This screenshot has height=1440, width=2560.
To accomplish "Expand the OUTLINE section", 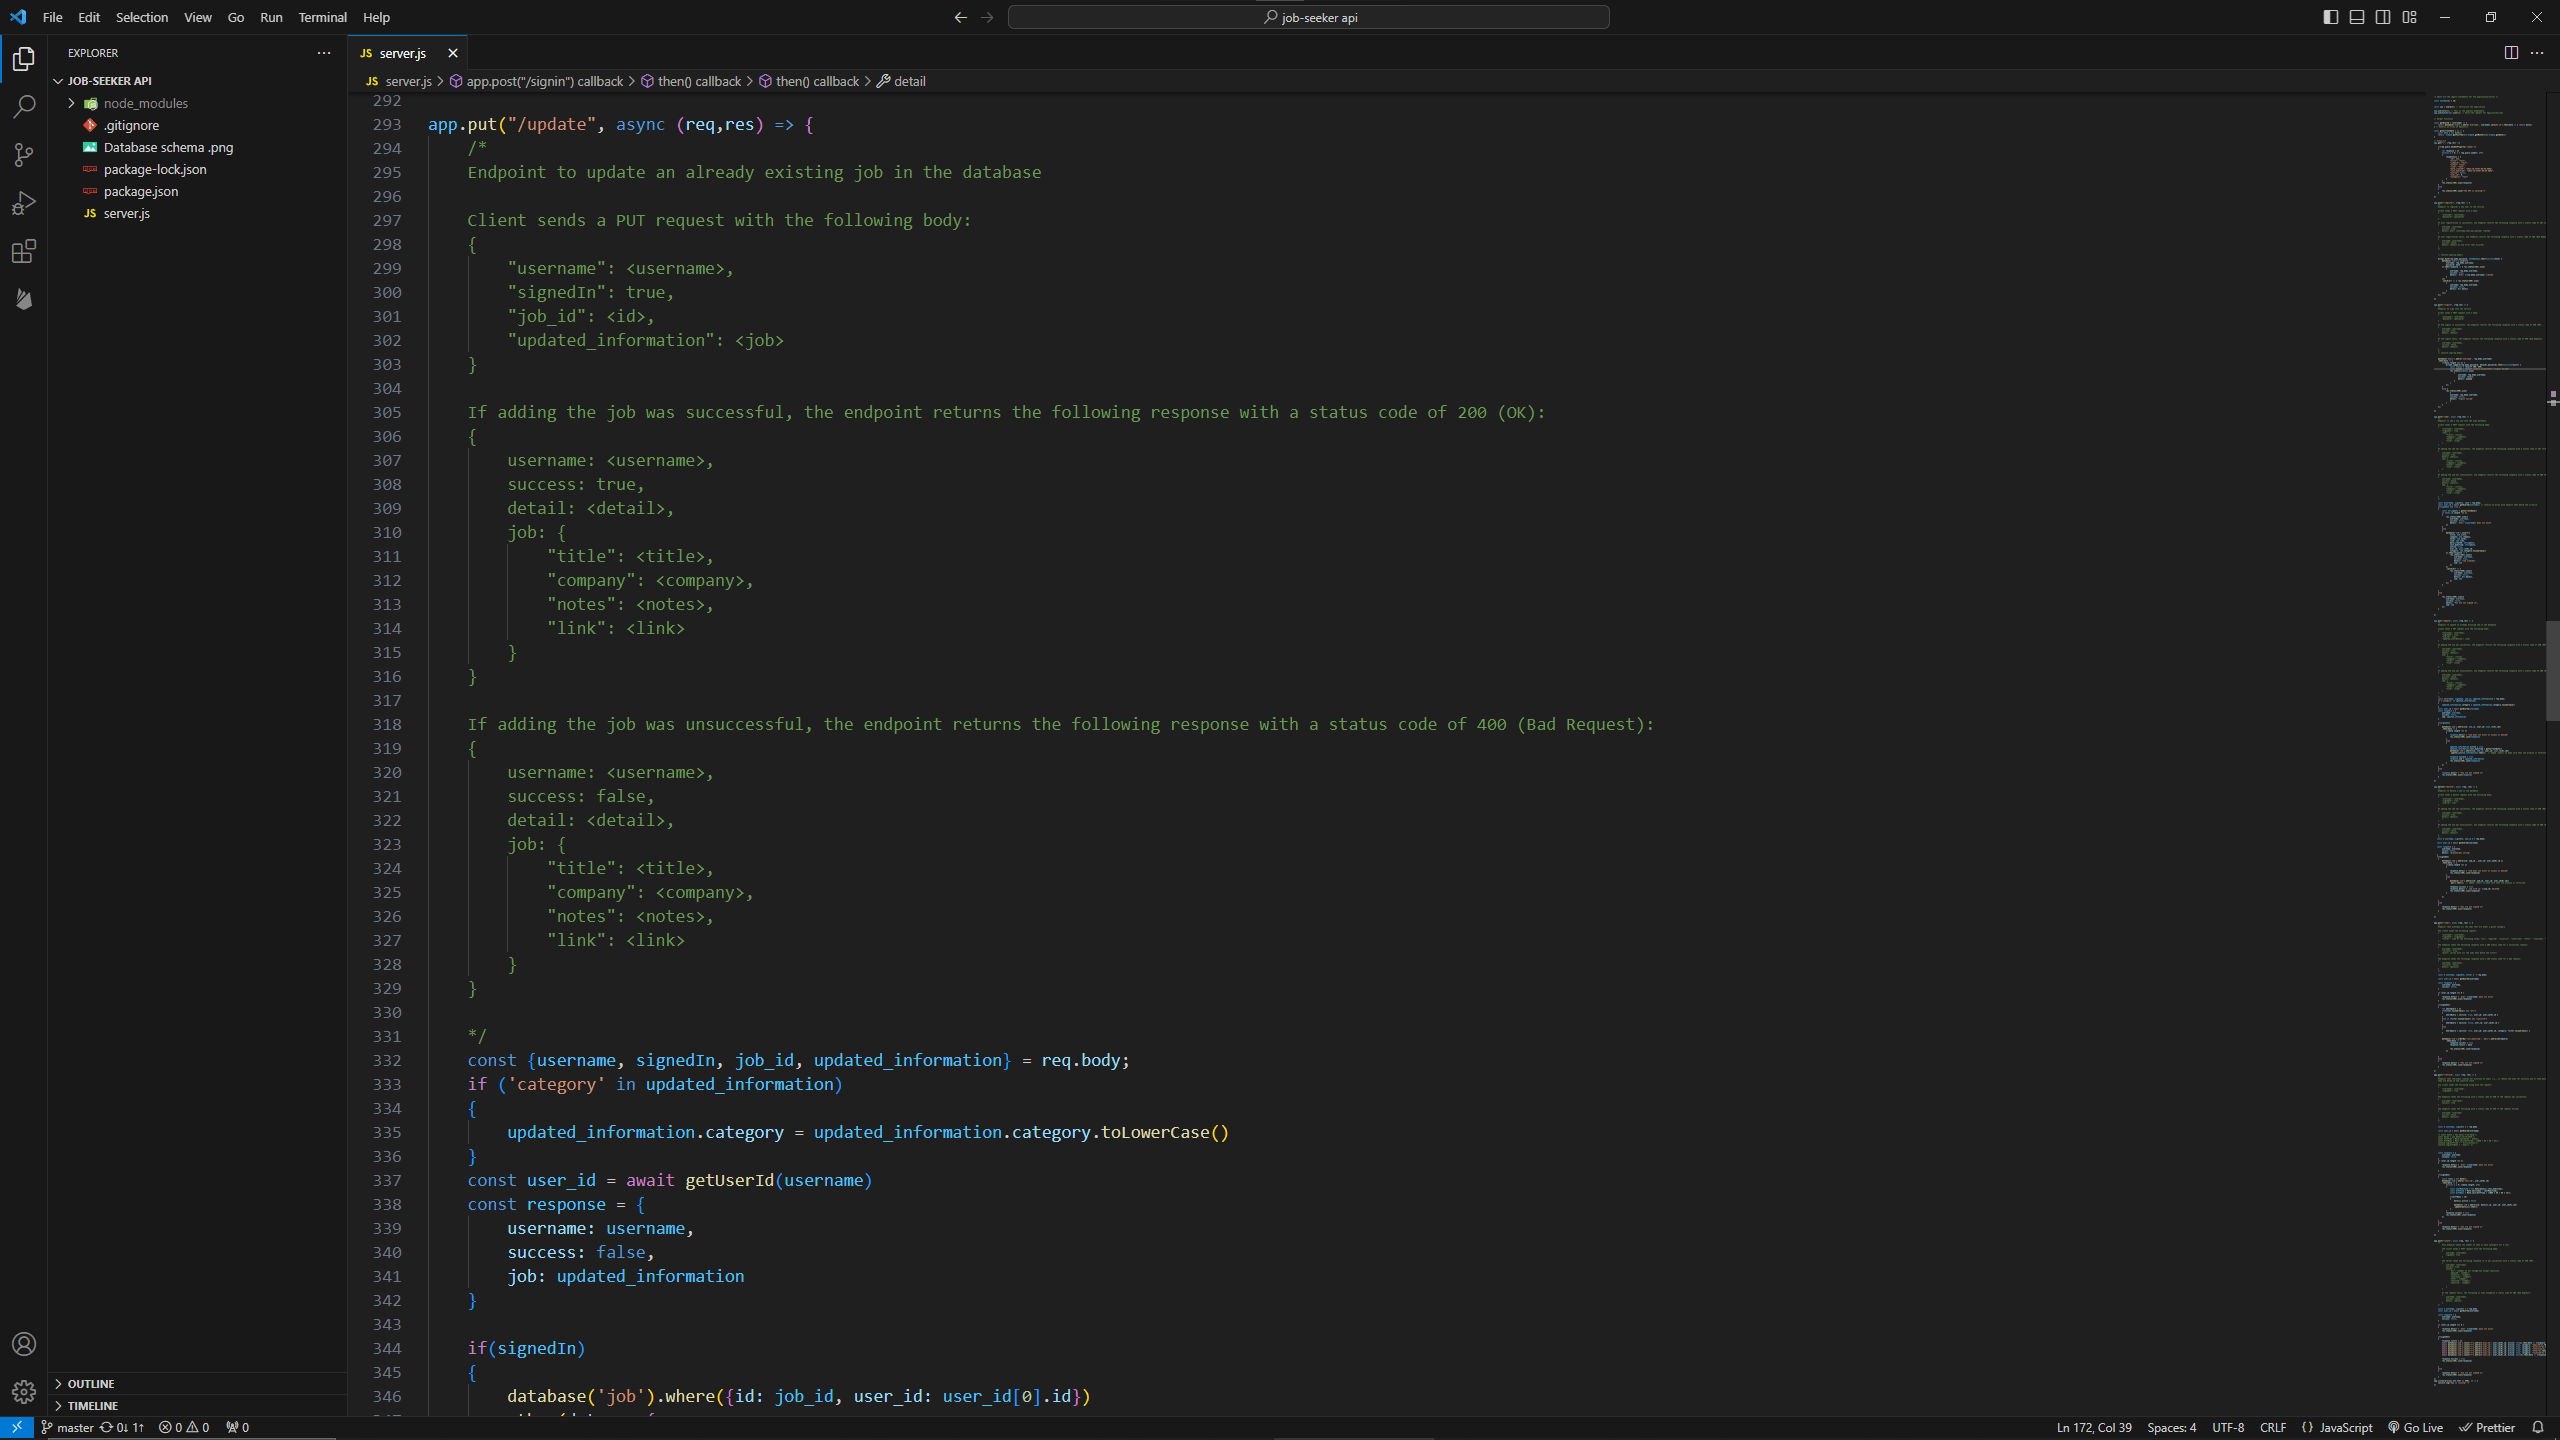I will (x=91, y=1383).
